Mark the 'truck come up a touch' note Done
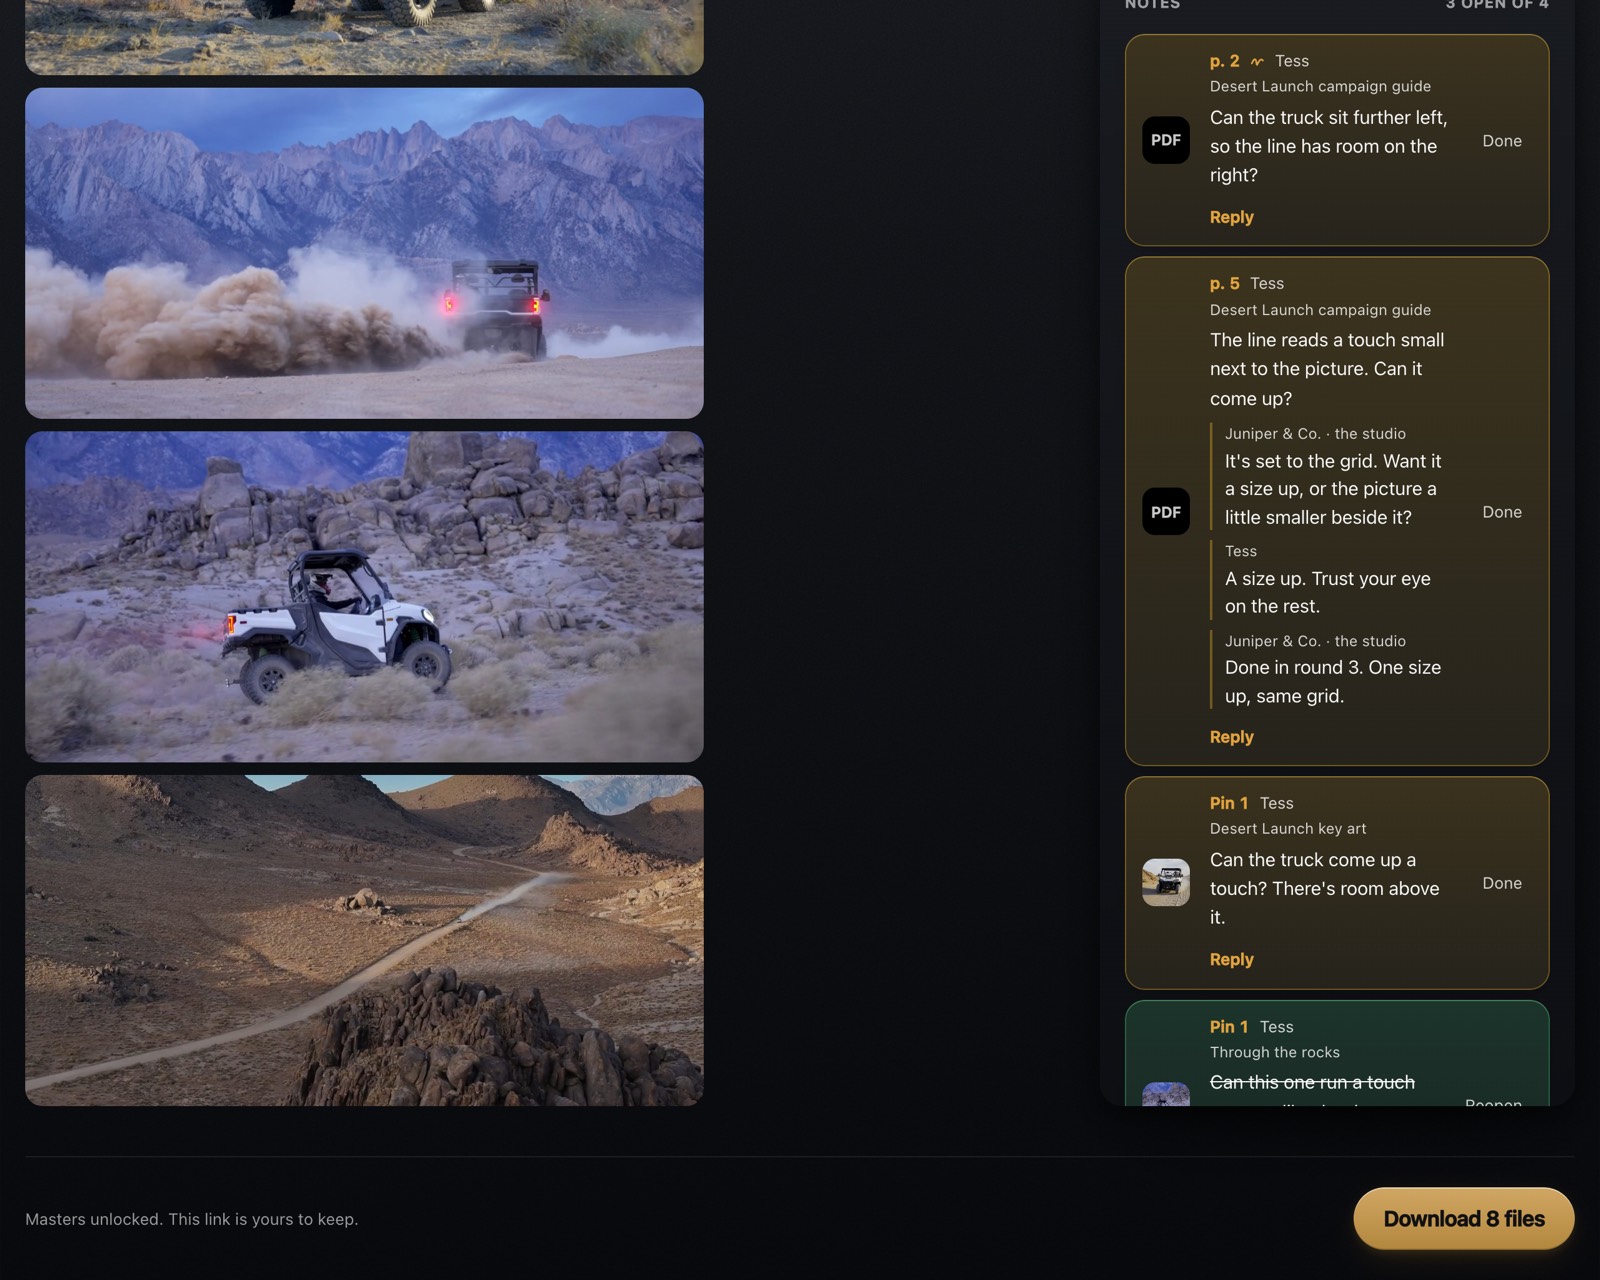Screen dimensions: 1600x1280 point(1502,883)
